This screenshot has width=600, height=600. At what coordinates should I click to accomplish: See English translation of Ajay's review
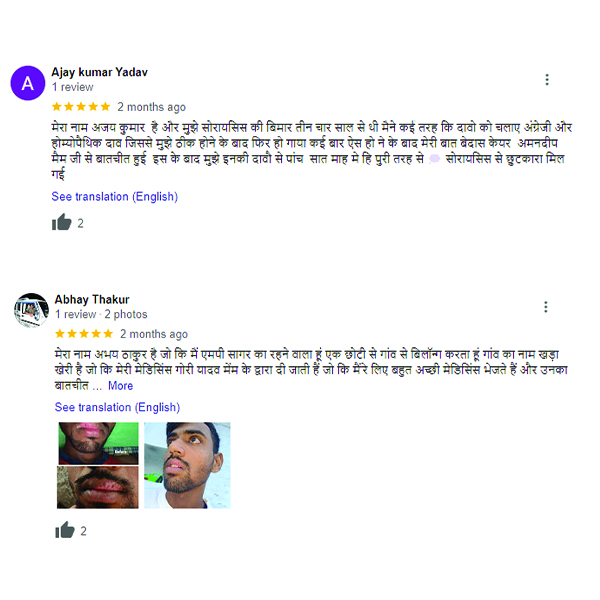click(x=115, y=197)
